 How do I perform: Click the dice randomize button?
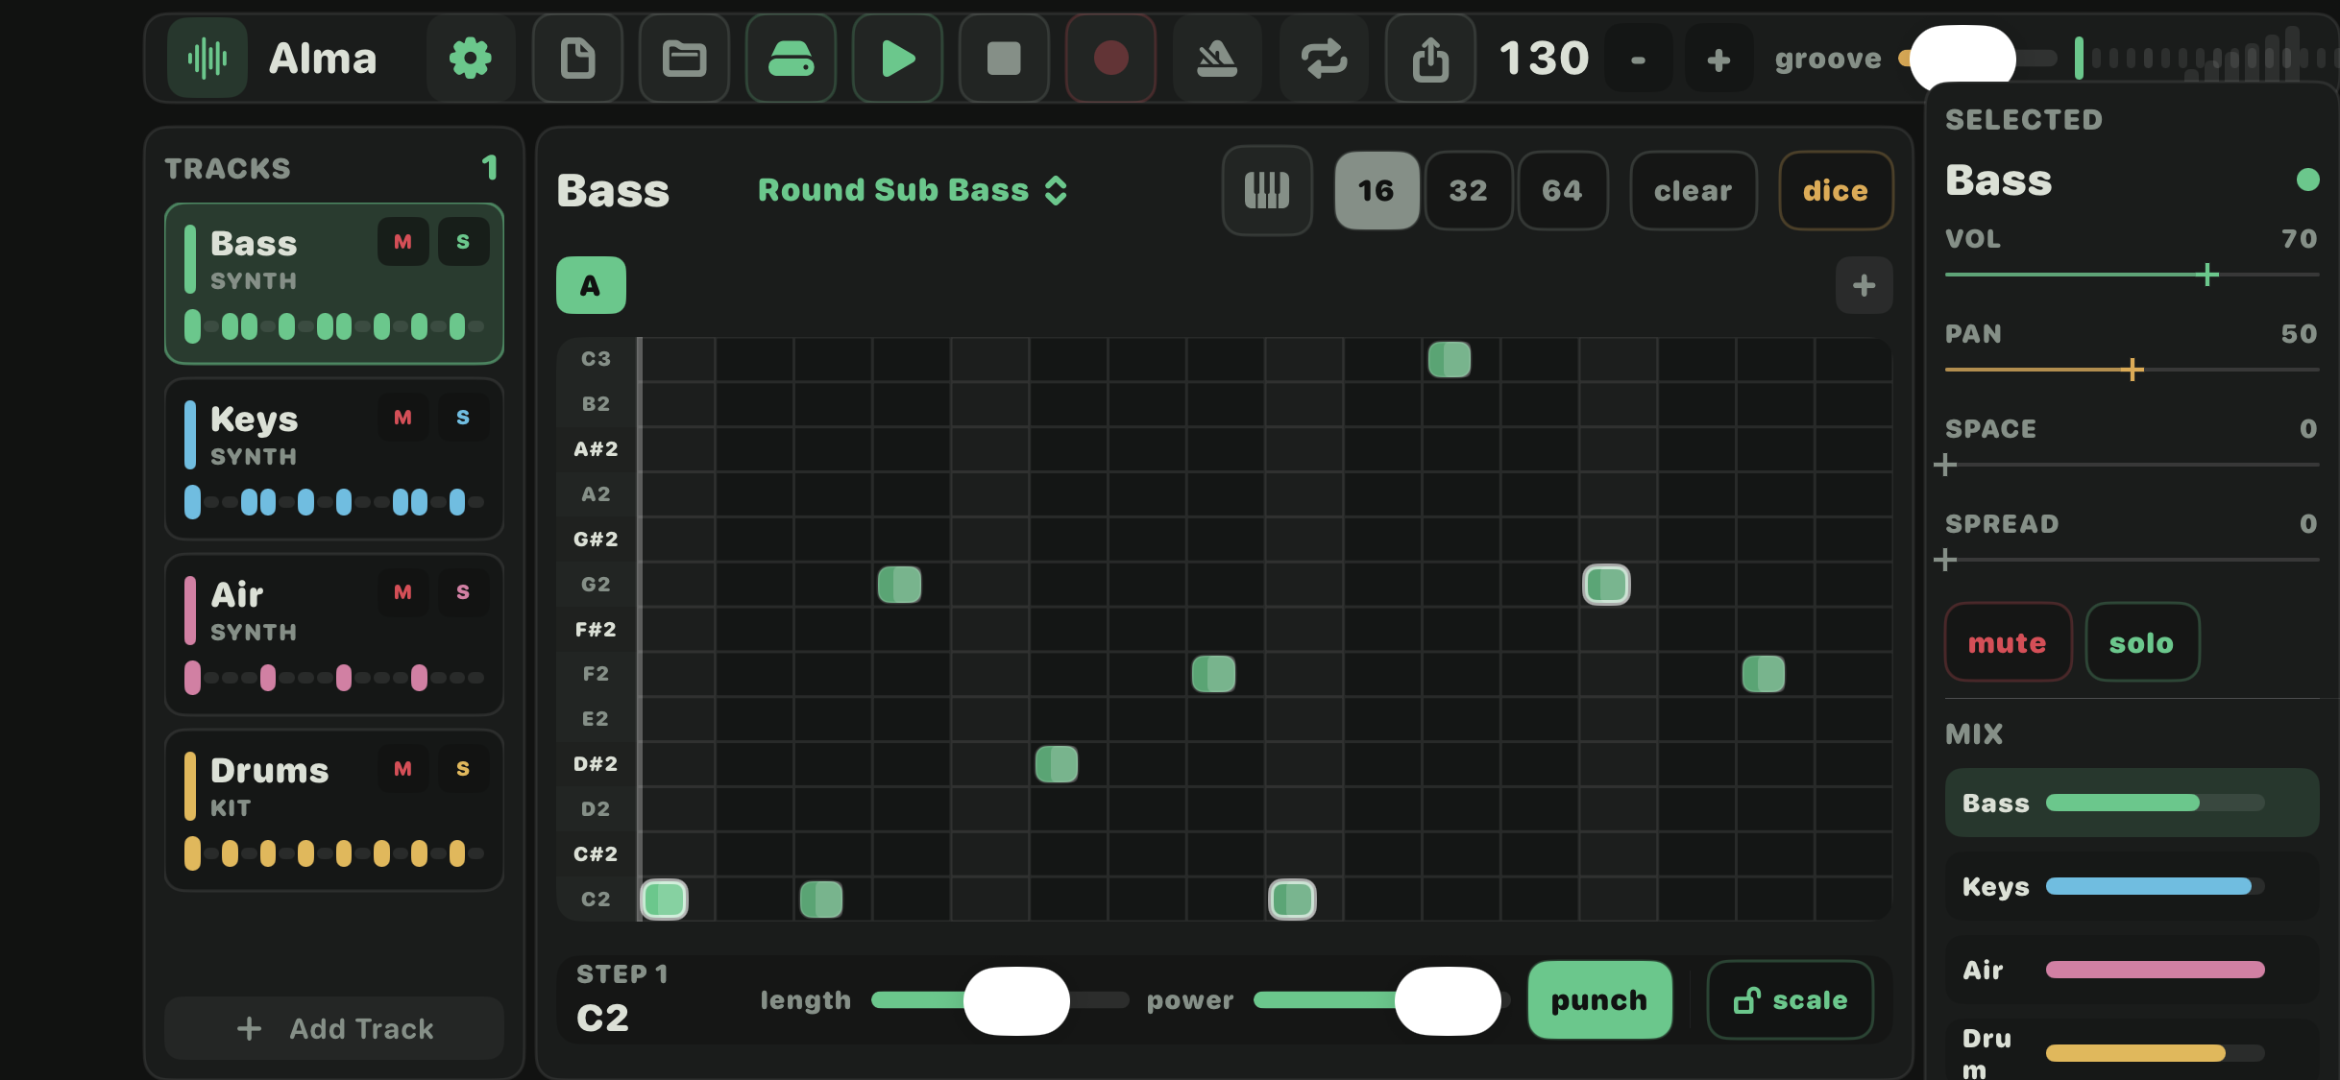[1835, 190]
